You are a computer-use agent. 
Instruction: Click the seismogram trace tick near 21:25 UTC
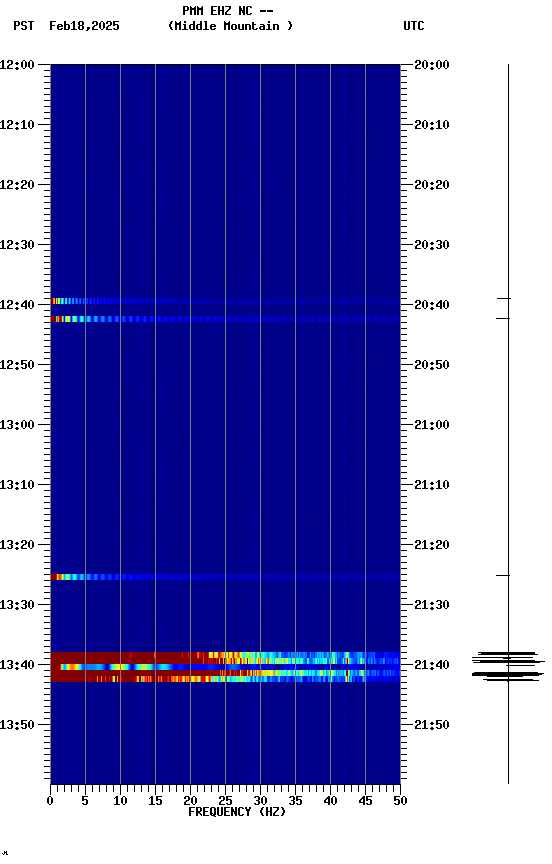pyautogui.click(x=503, y=576)
